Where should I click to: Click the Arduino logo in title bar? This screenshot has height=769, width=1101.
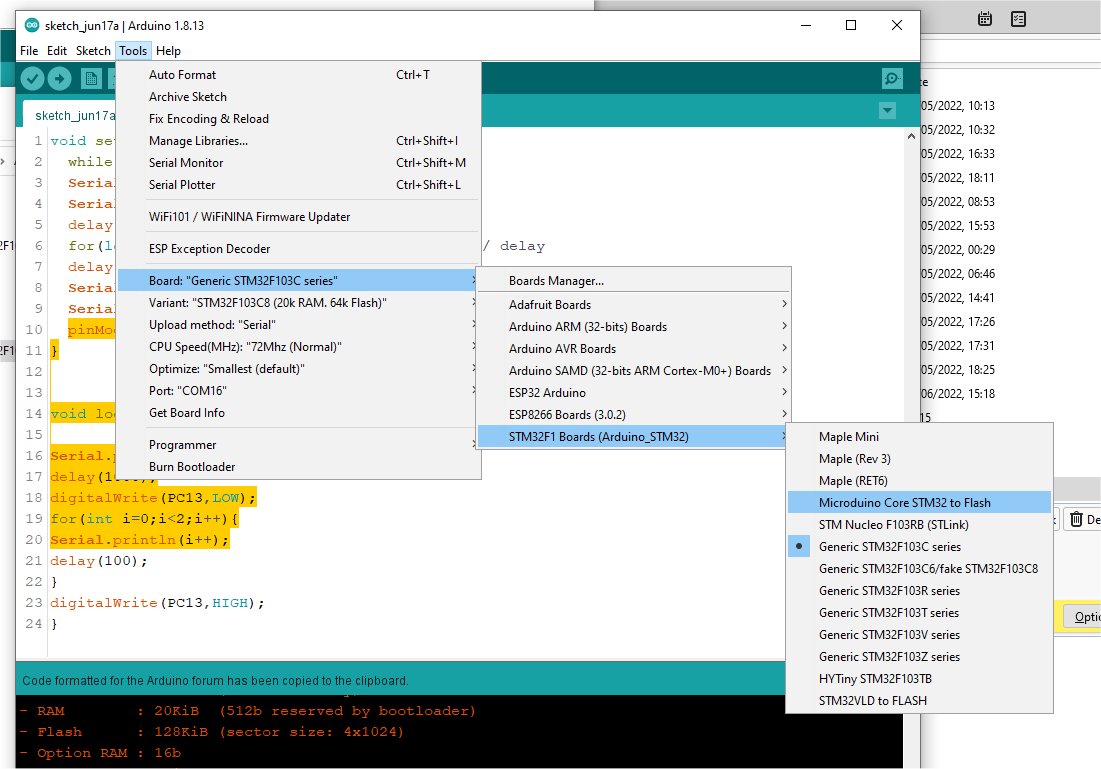[32, 25]
